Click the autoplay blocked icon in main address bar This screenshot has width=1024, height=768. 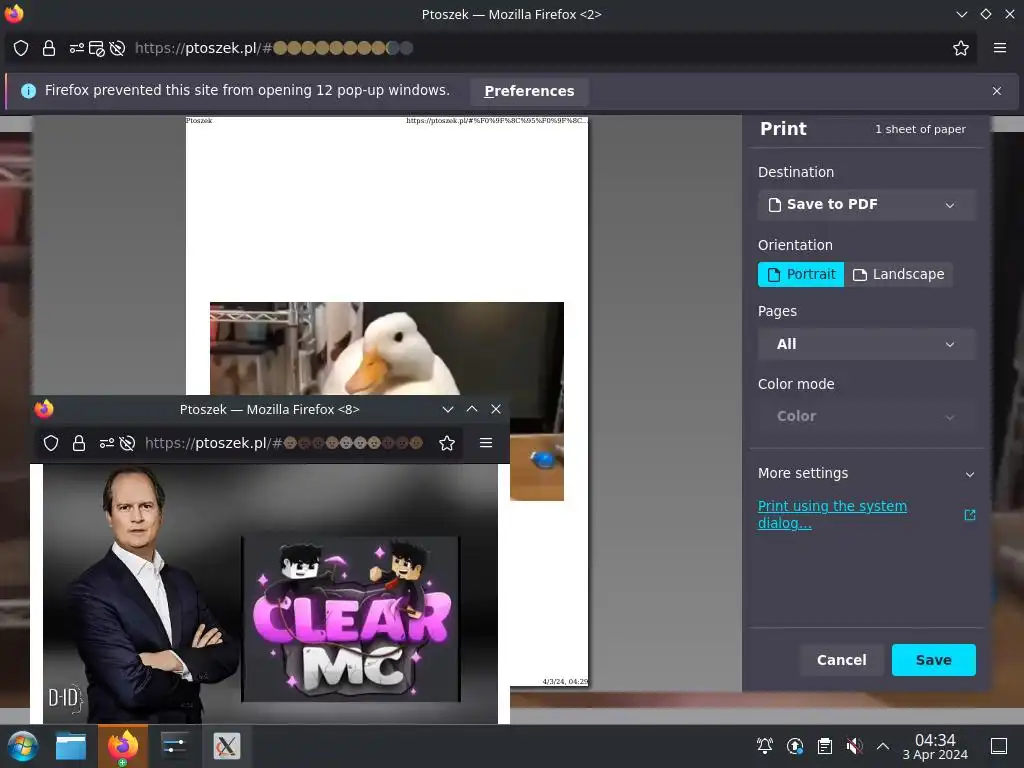(x=117, y=48)
